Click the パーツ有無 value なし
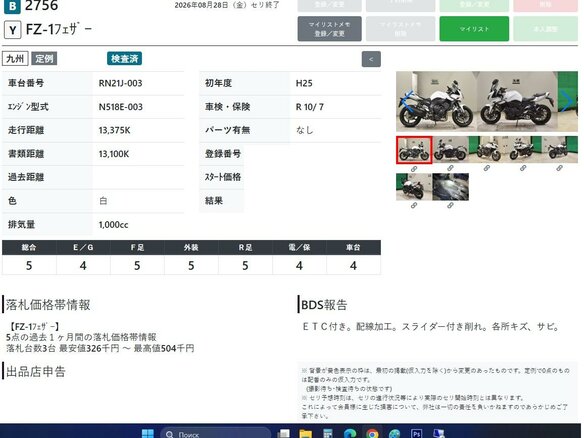Viewport: 584px width, 438px height. pos(305,130)
